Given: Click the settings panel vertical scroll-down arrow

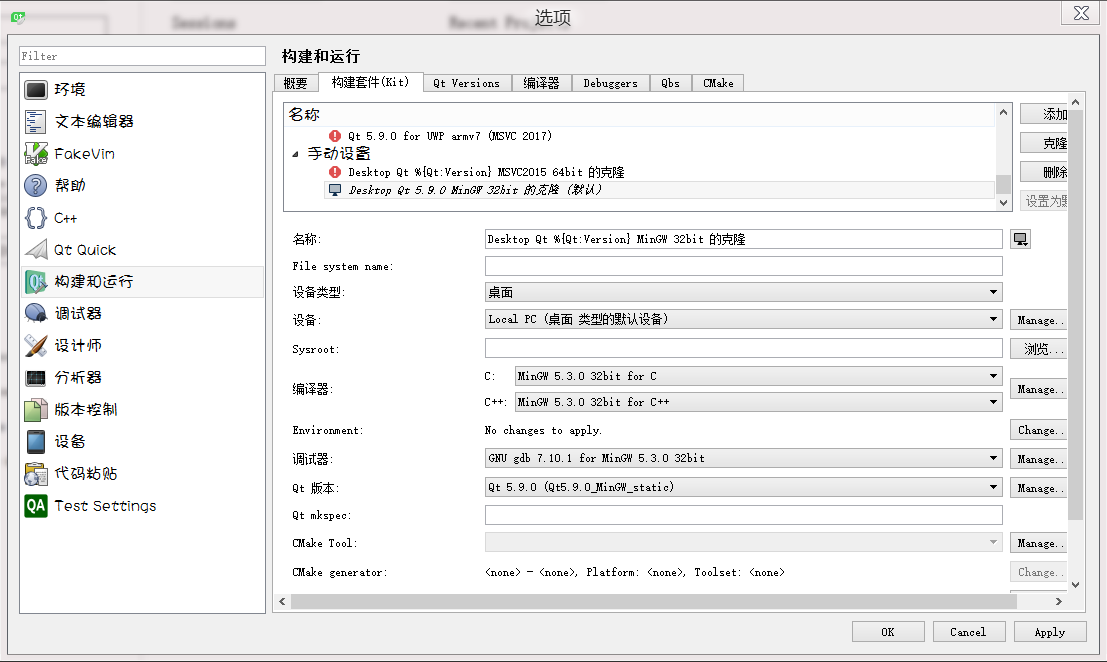Looking at the screenshot, I should pyautogui.click(x=1075, y=584).
